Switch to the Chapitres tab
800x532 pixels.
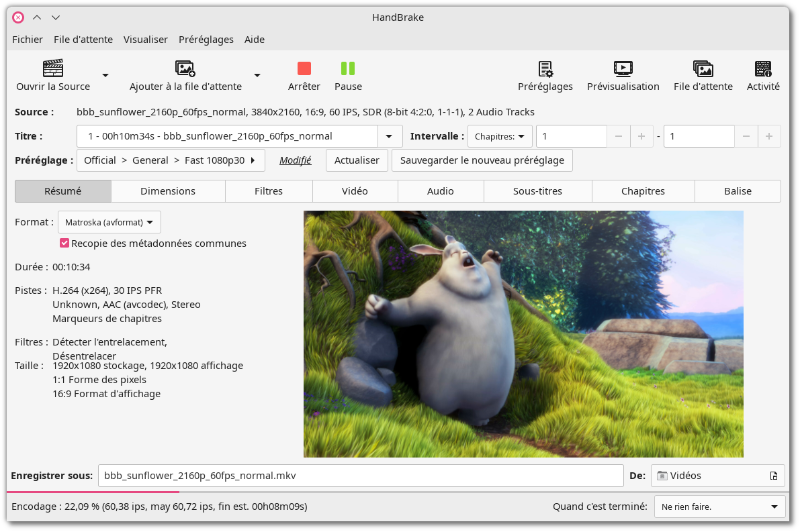pos(643,191)
